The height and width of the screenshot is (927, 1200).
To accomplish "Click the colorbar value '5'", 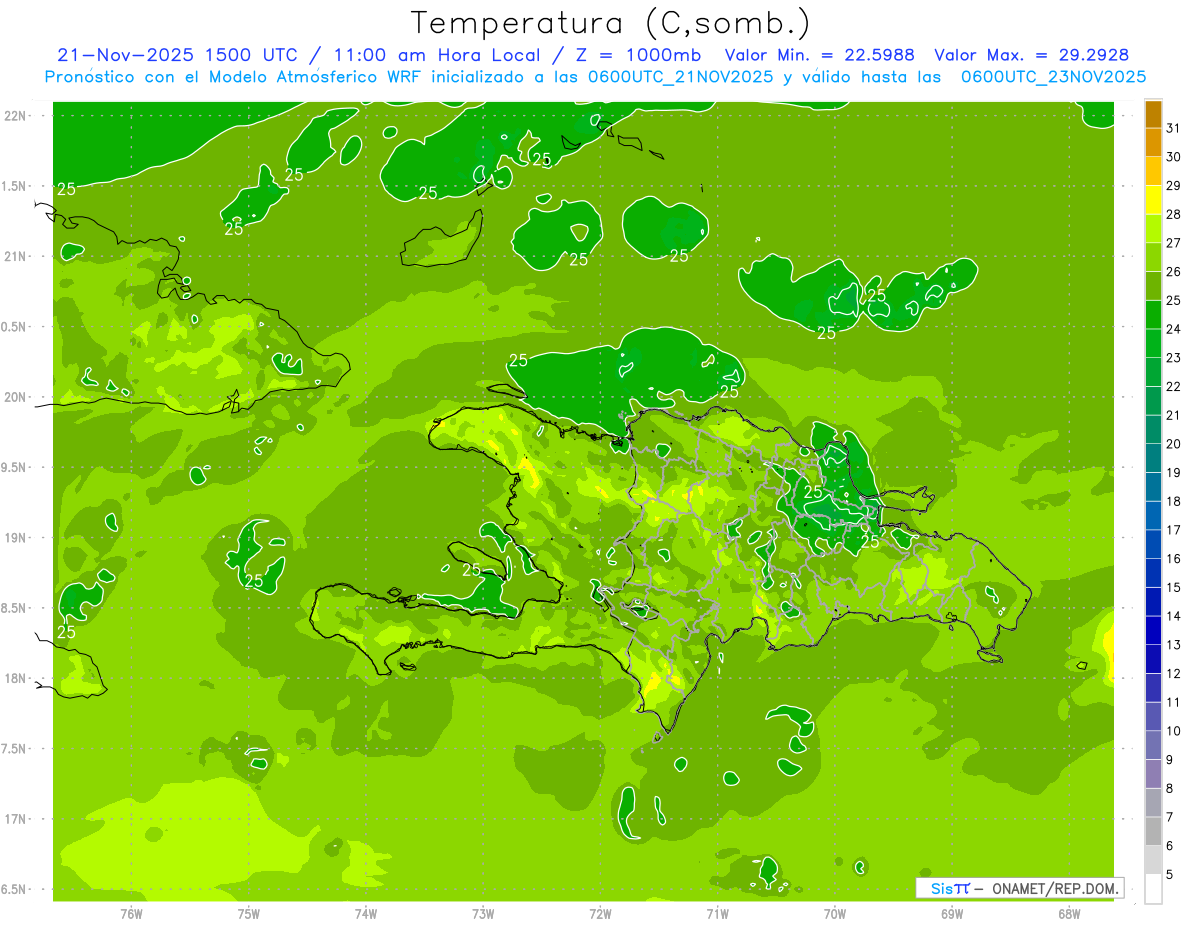I will coord(1170,874).
